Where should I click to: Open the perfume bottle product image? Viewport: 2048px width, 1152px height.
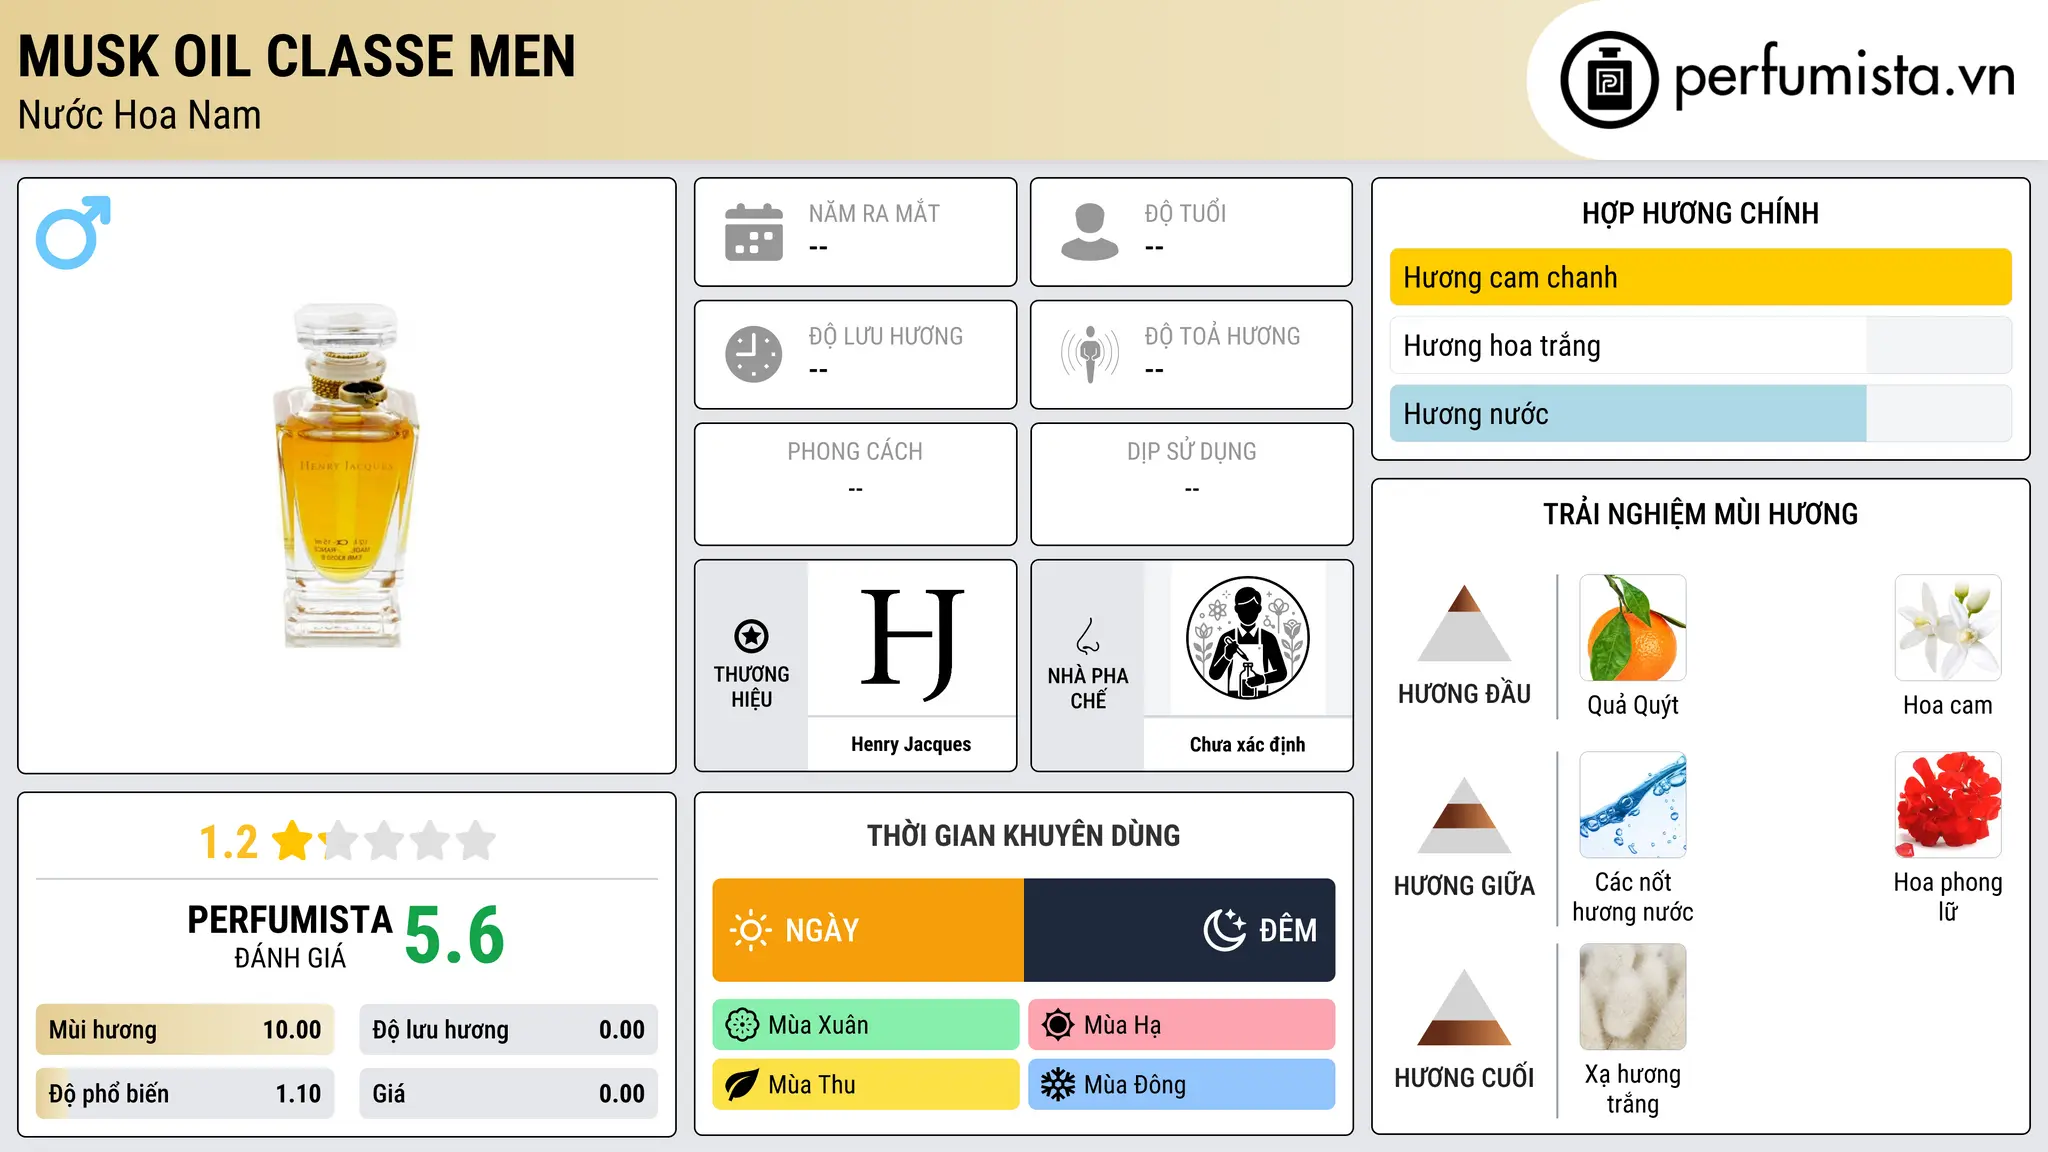point(346,476)
